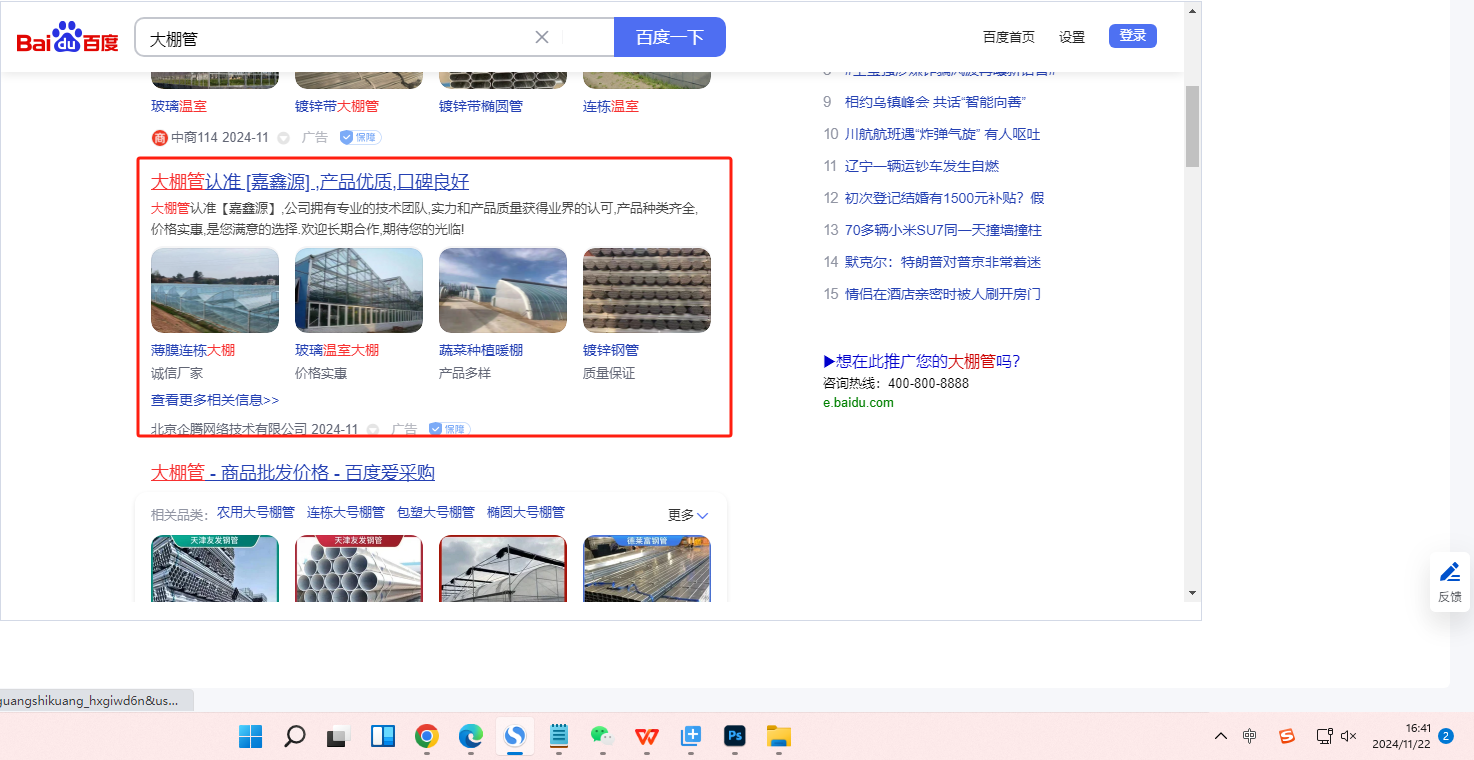This screenshot has height=760, width=1474.
Task: Open Google Chrome from the taskbar
Action: 427,737
